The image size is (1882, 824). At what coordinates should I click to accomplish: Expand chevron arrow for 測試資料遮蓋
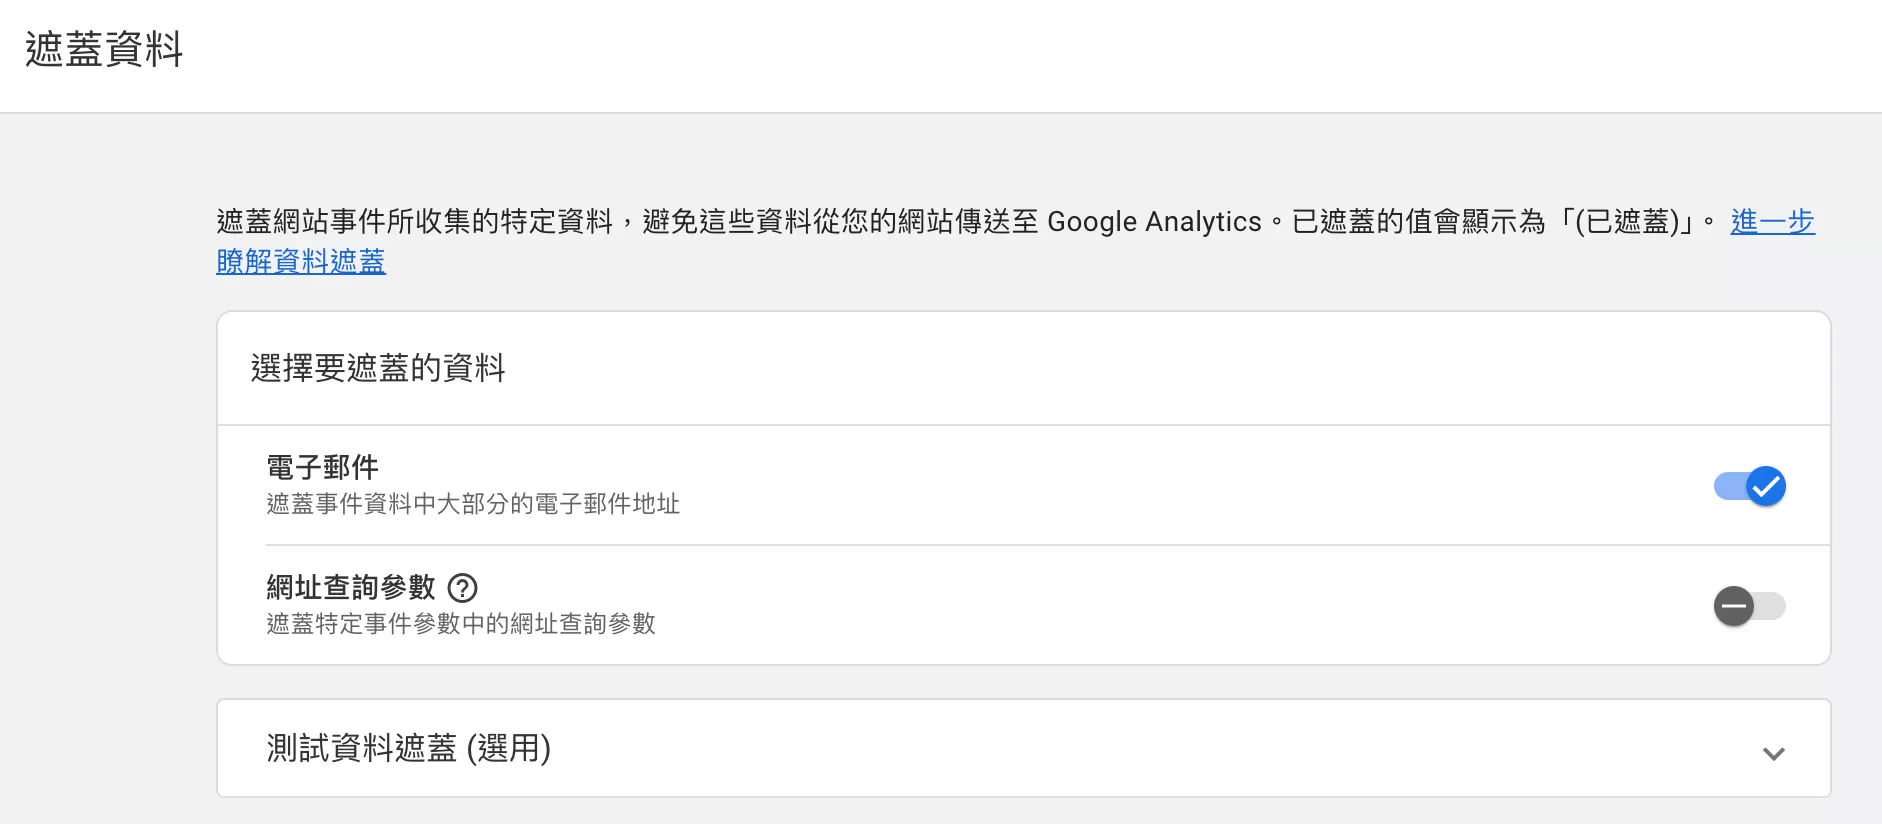click(1774, 753)
